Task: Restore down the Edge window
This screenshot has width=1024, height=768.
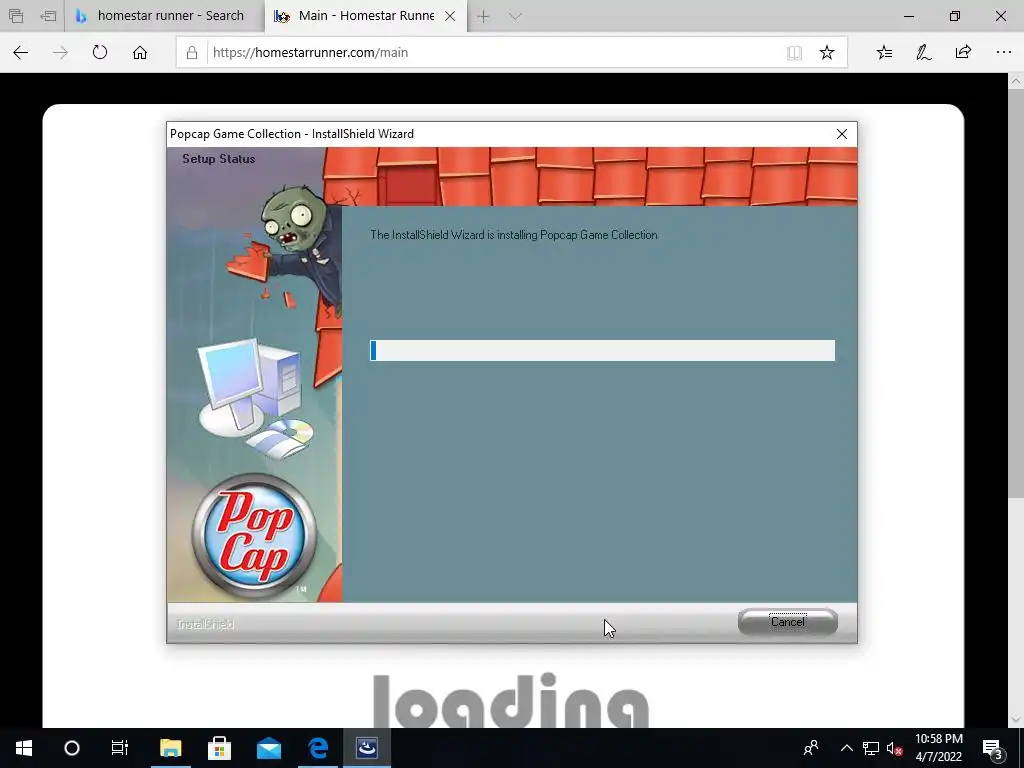Action: tap(955, 16)
